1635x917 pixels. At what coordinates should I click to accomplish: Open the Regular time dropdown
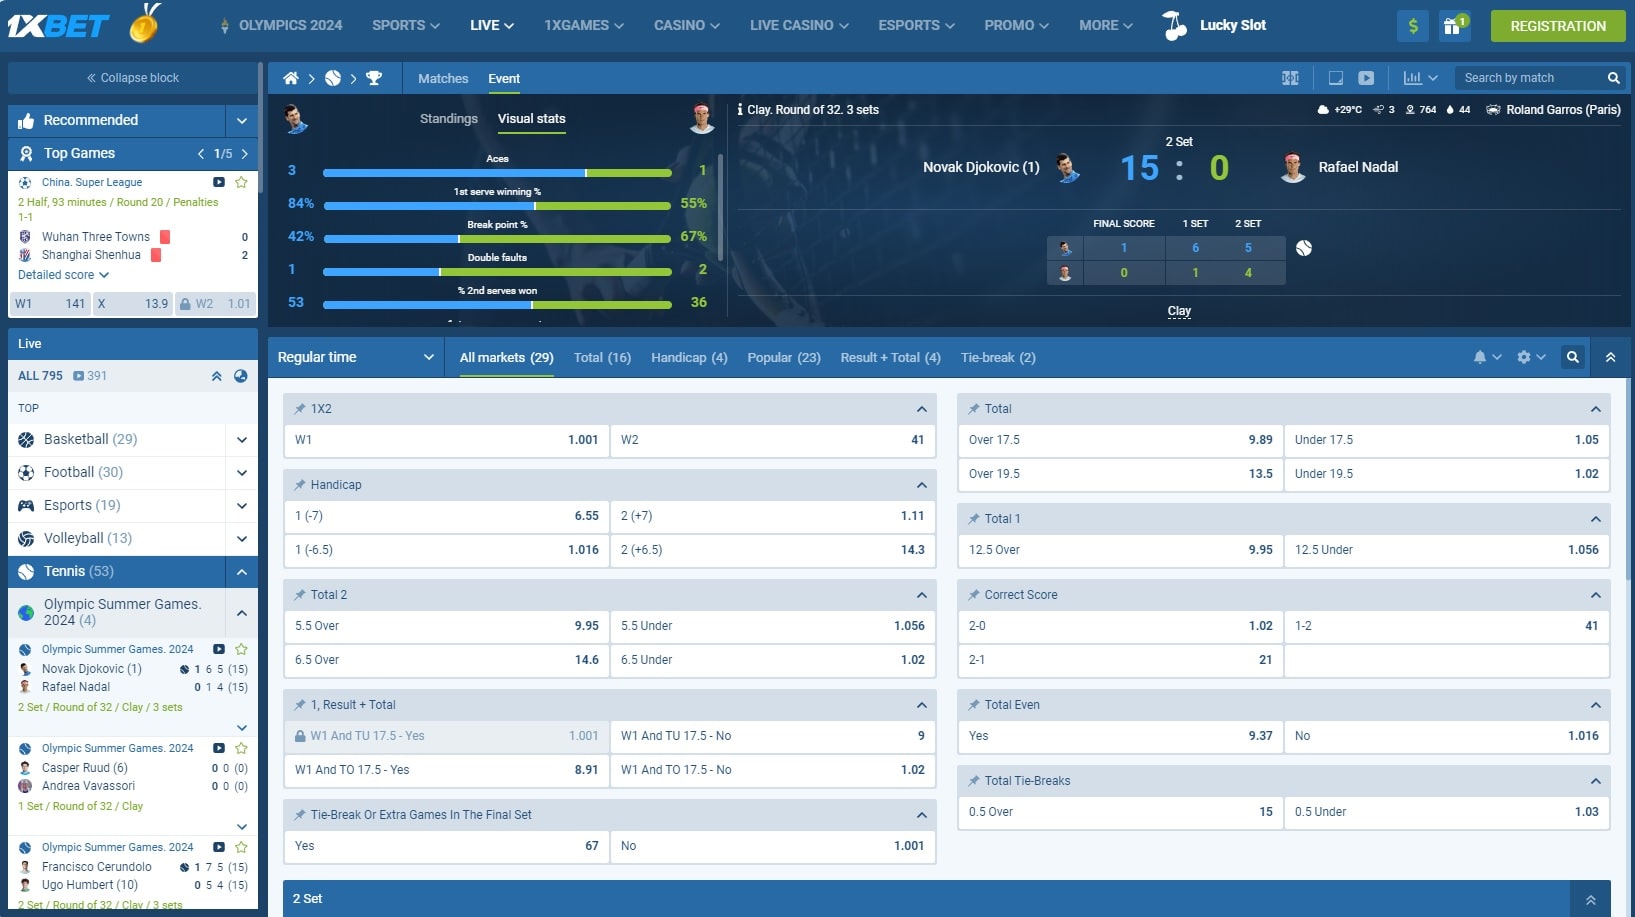pyautogui.click(x=355, y=357)
